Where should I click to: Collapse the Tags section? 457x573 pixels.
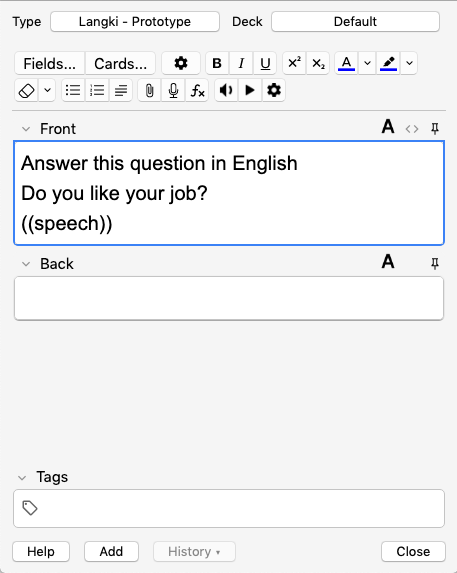pyautogui.click(x=22, y=478)
